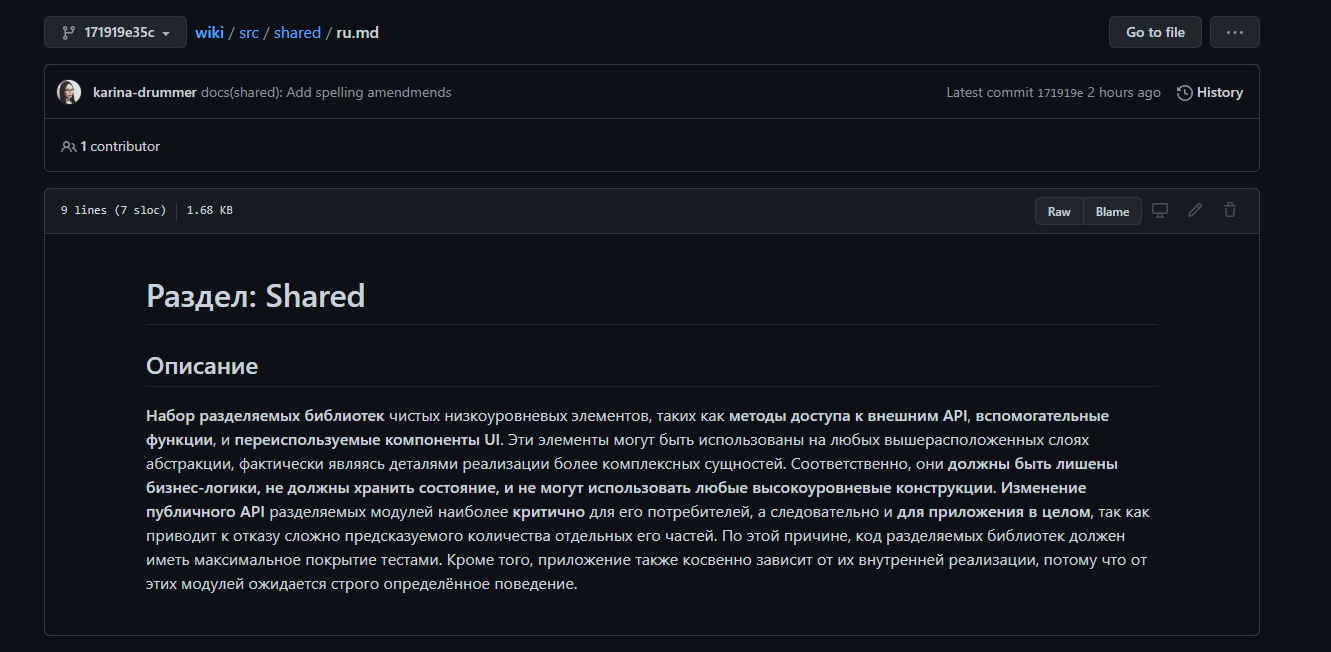The width and height of the screenshot is (1331, 652).
Task: Open the latest commit hash 171919e
Action: coord(1060,92)
